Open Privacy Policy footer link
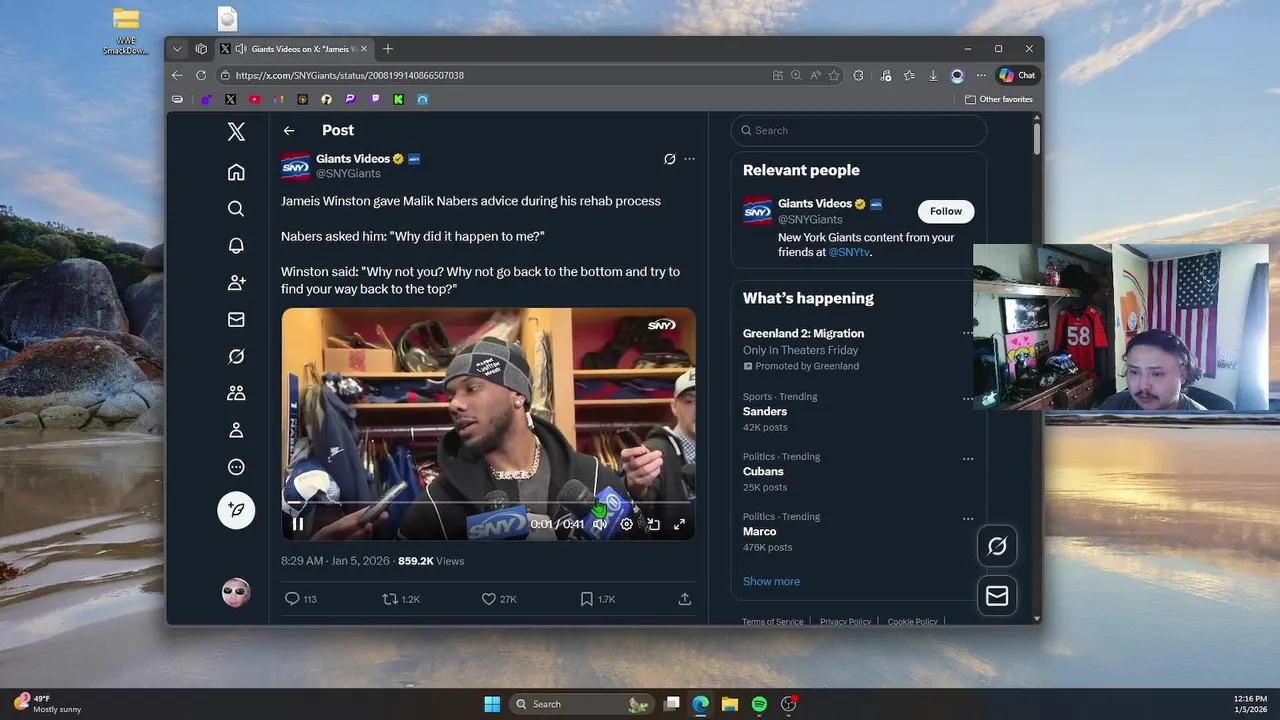The width and height of the screenshot is (1280, 720). [x=845, y=622]
